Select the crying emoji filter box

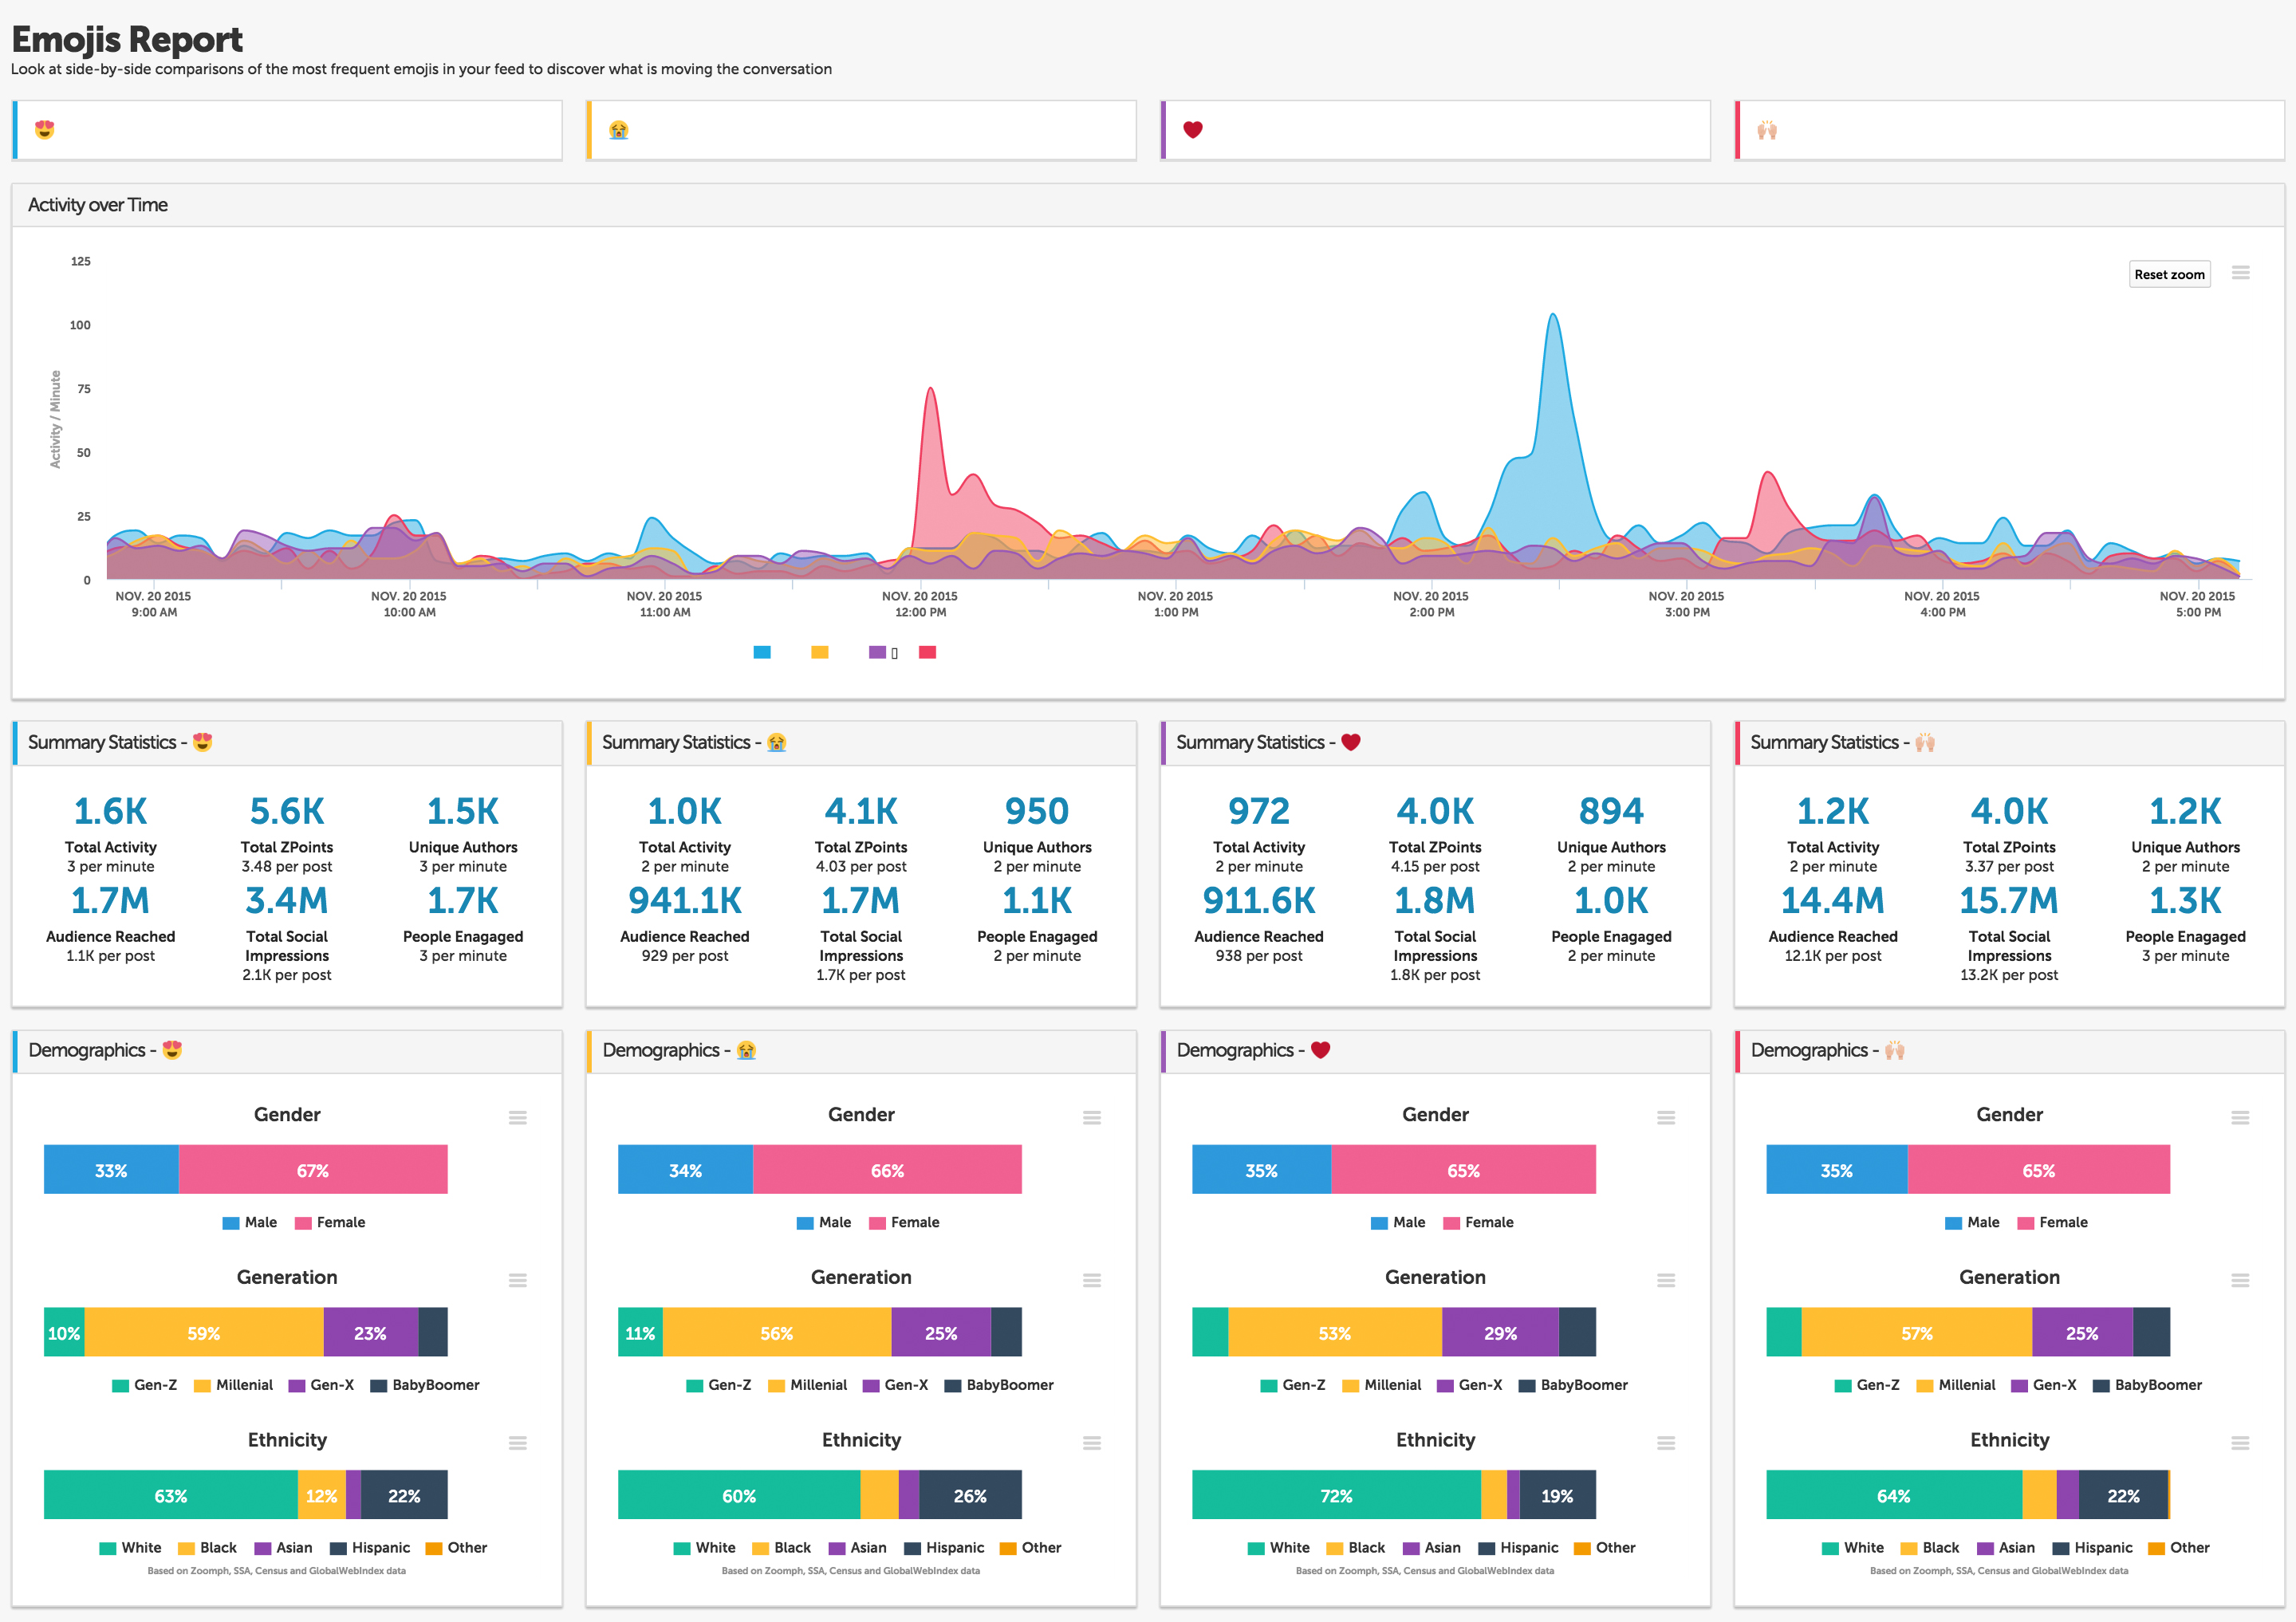coord(861,130)
